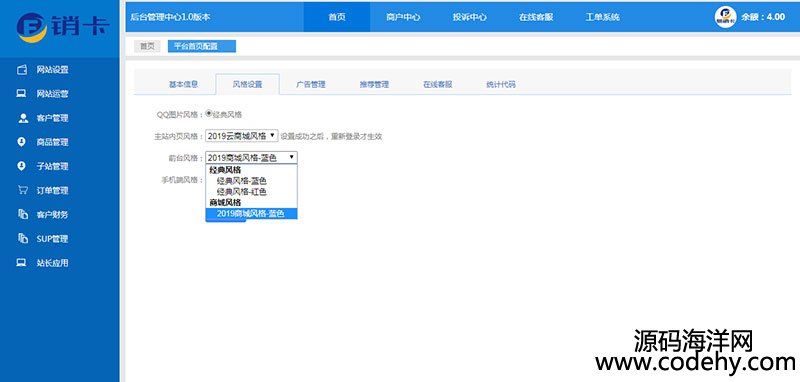Click the 站长应用 monitor icon
Viewport: 800px width, 382px height.
[x=21, y=263]
